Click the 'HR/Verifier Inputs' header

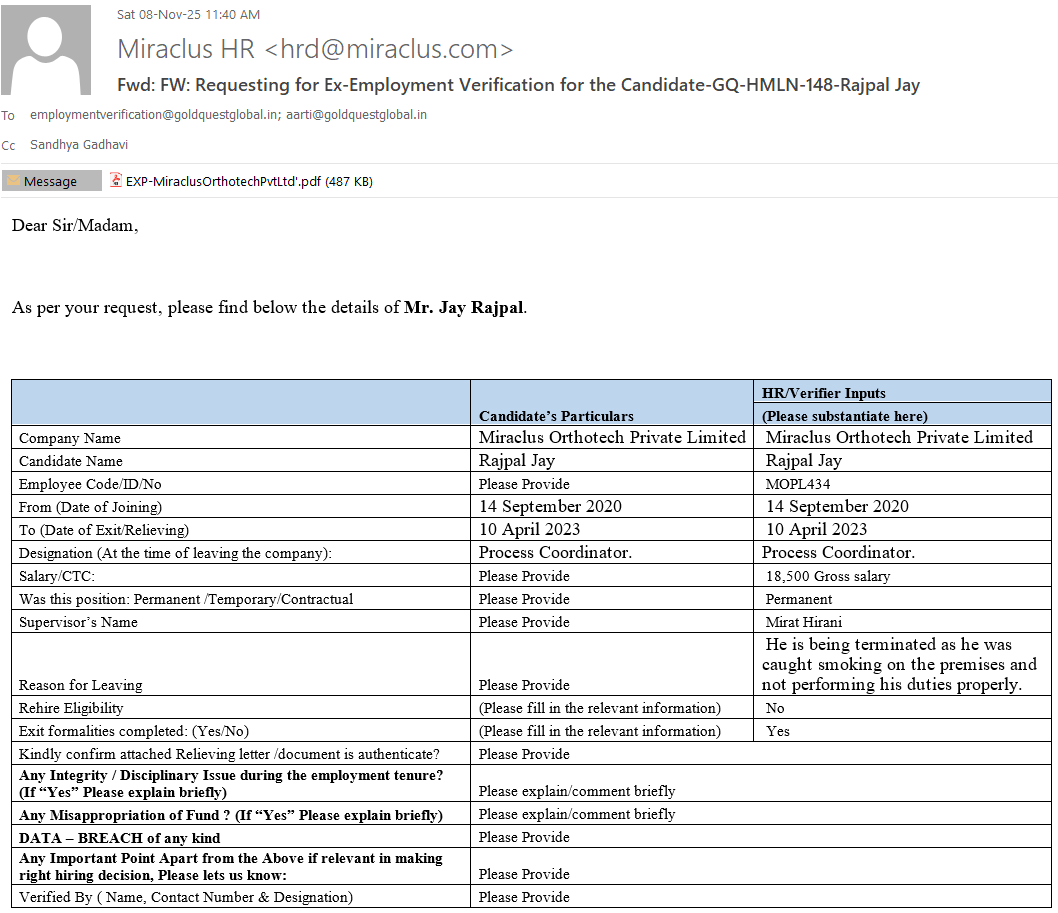(x=823, y=393)
